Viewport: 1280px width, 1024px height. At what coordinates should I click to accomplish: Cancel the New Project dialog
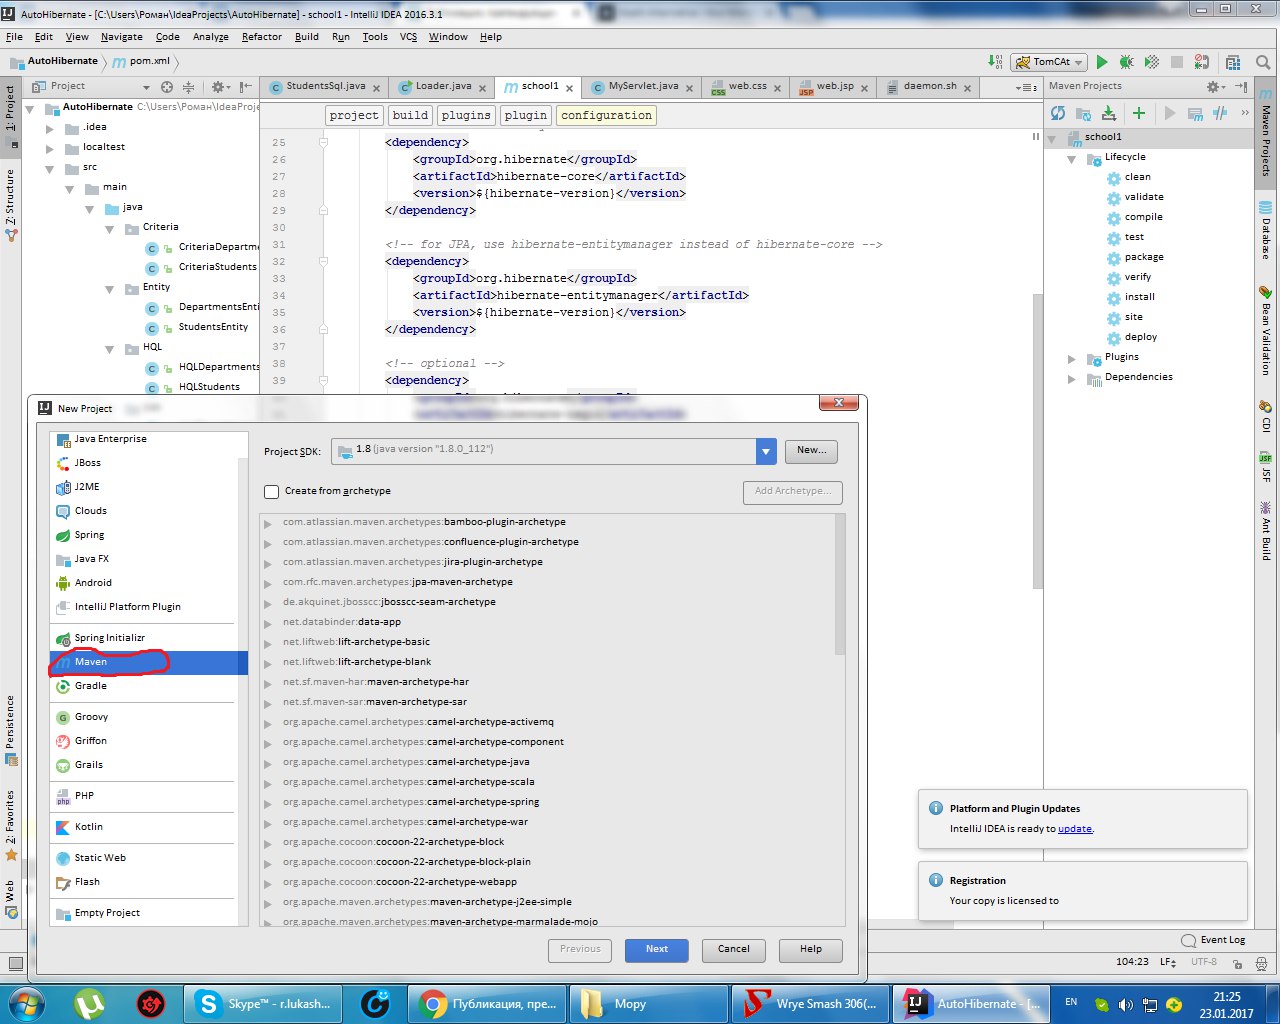734,950
